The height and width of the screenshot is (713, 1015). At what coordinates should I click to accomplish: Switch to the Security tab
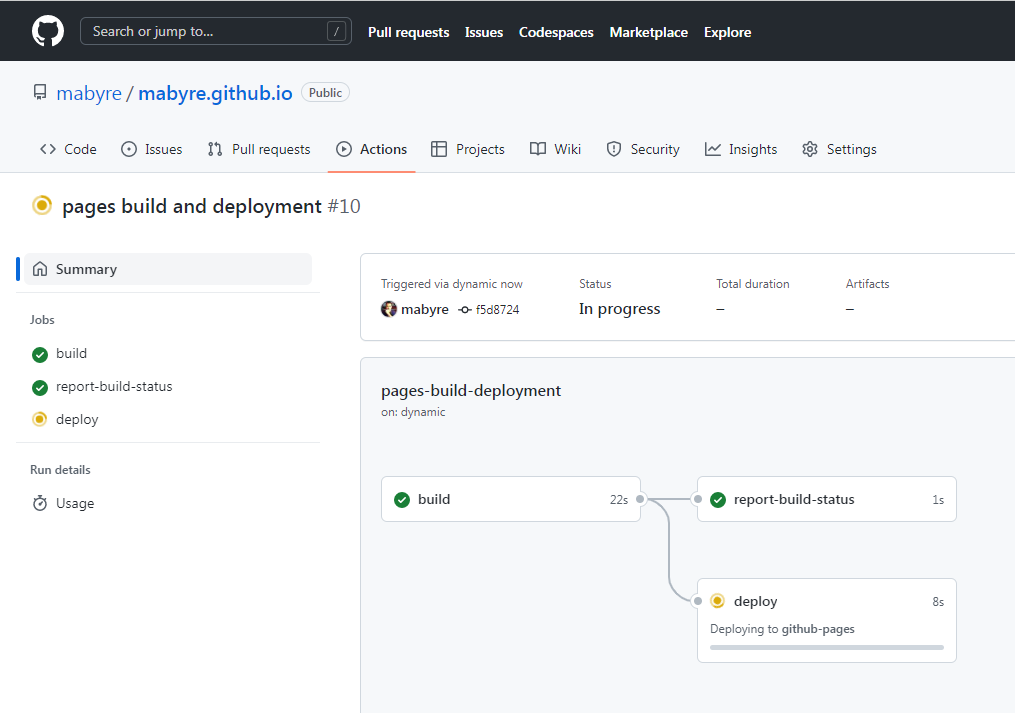click(x=643, y=149)
